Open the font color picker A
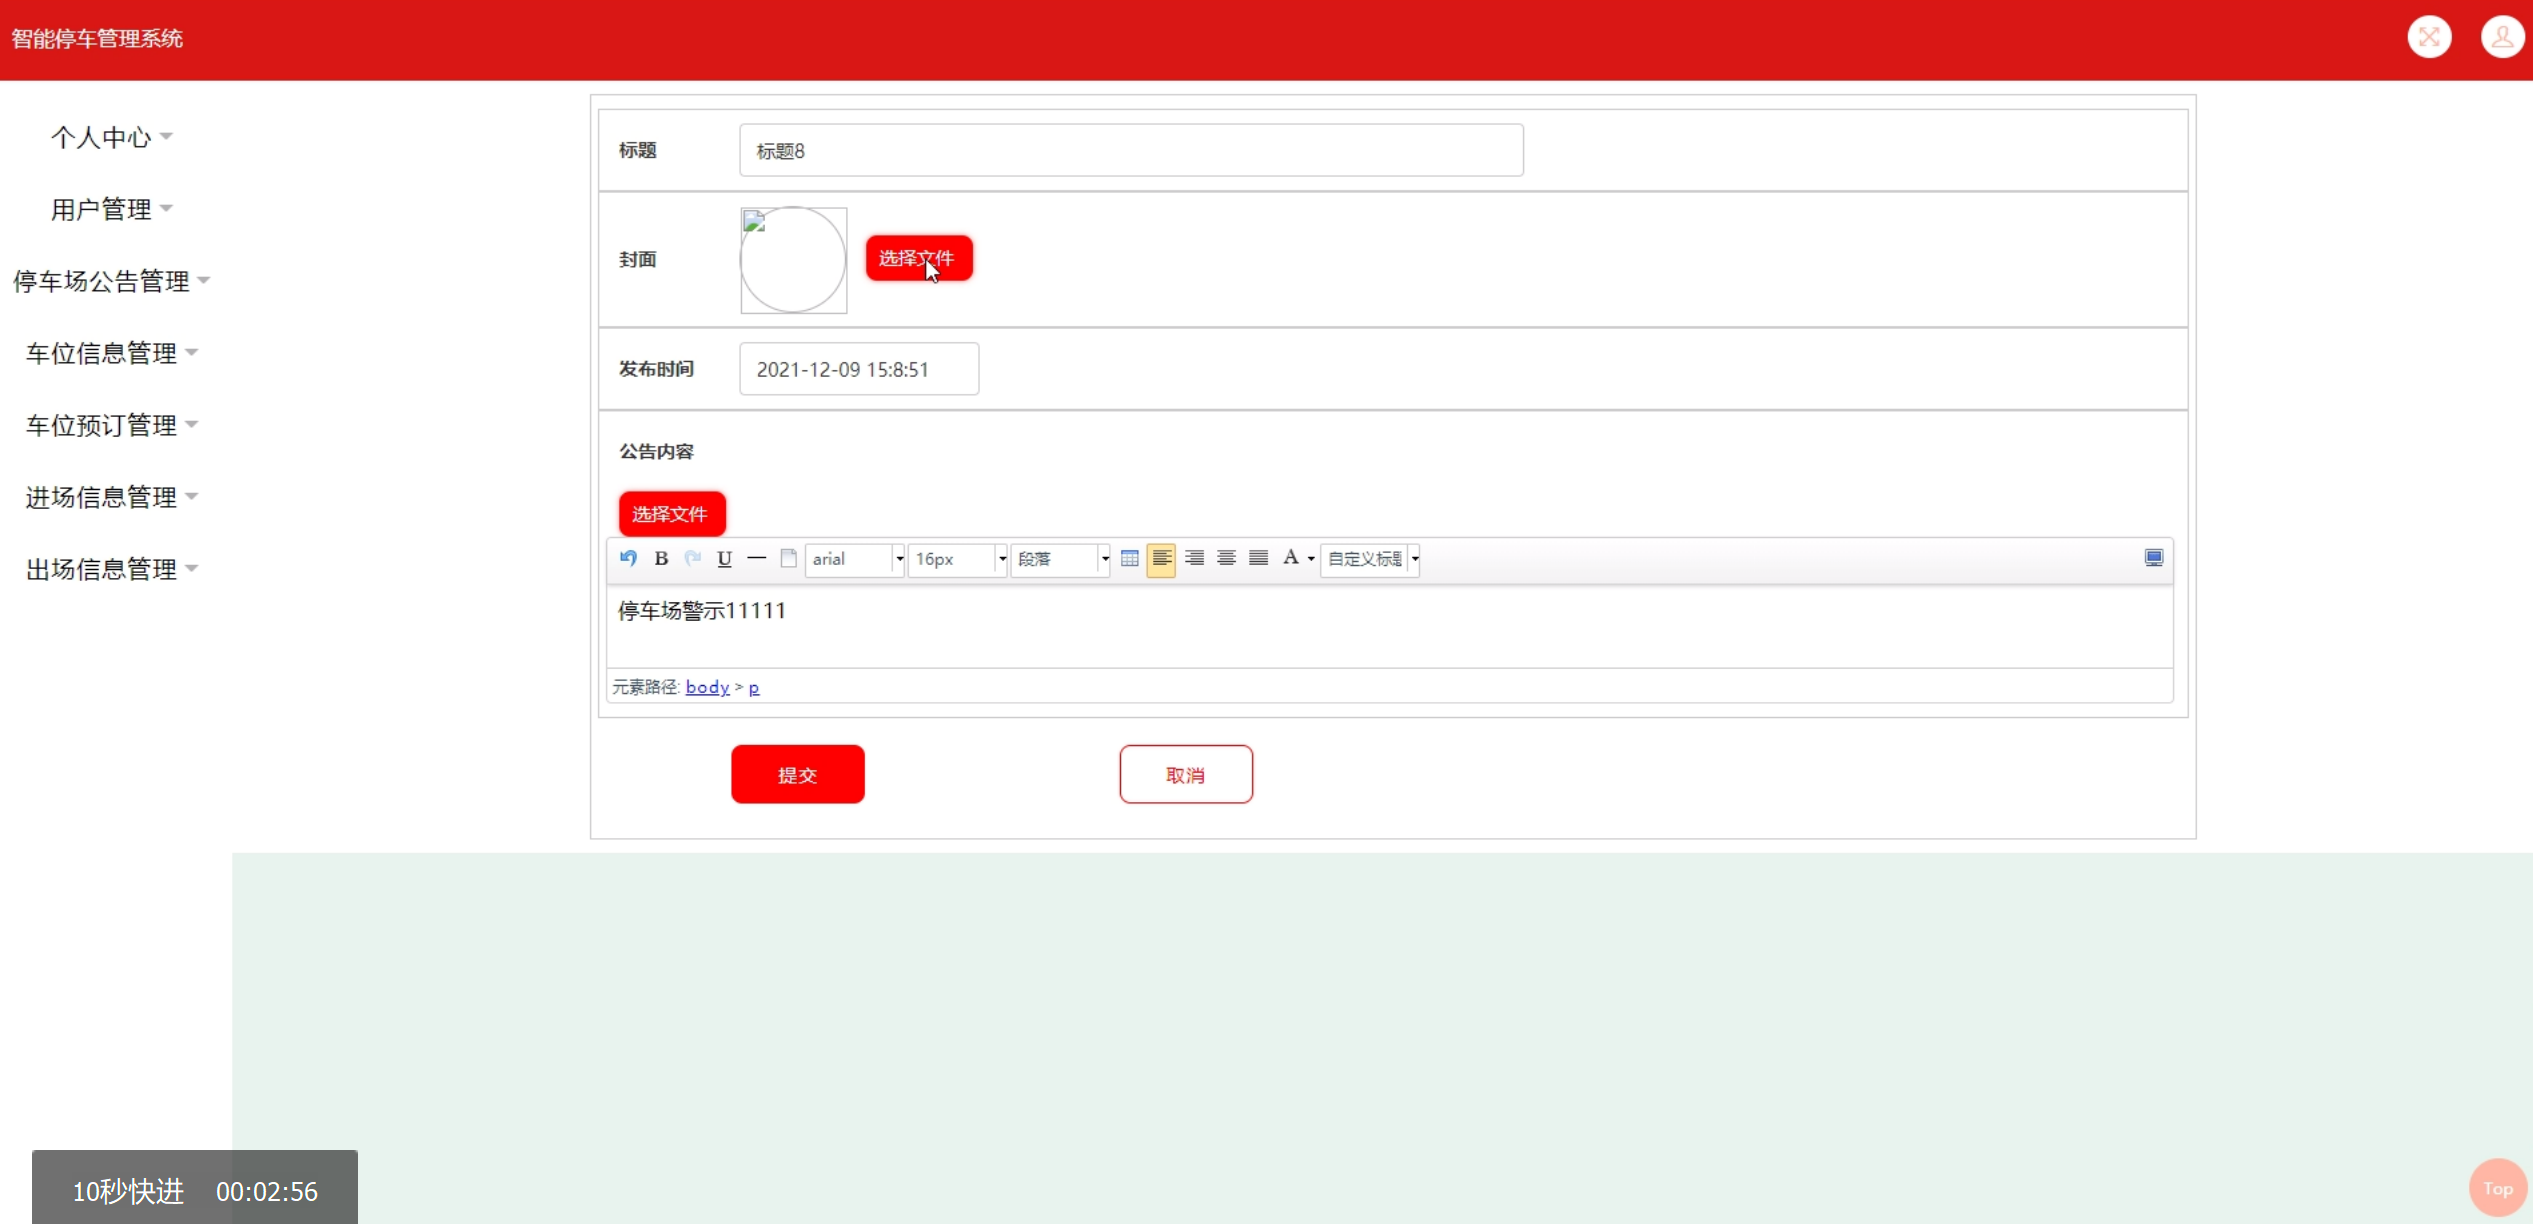2533x1224 pixels. click(x=1291, y=558)
